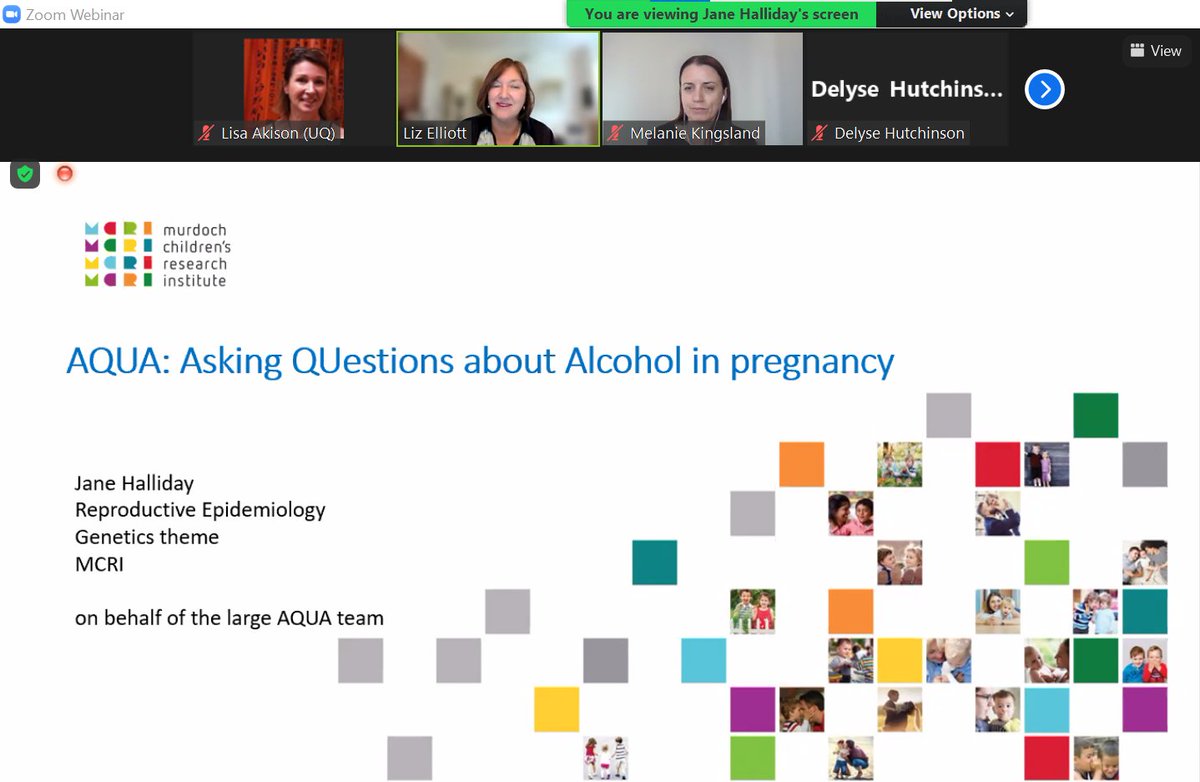Click the 'Genetics theme' text line
The image size is (1200, 782).
click(x=147, y=537)
